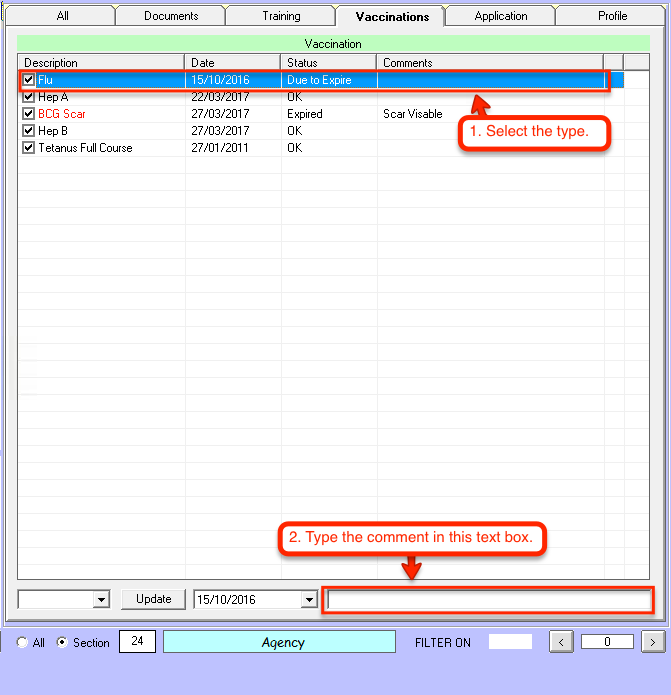Select the All radio button
Image resolution: width=671 pixels, height=695 pixels.
22,643
